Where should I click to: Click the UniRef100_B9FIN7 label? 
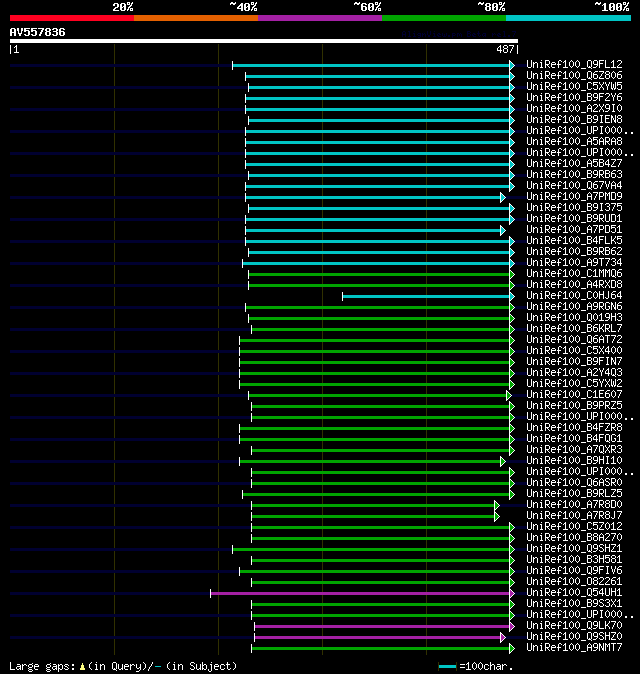pos(574,362)
